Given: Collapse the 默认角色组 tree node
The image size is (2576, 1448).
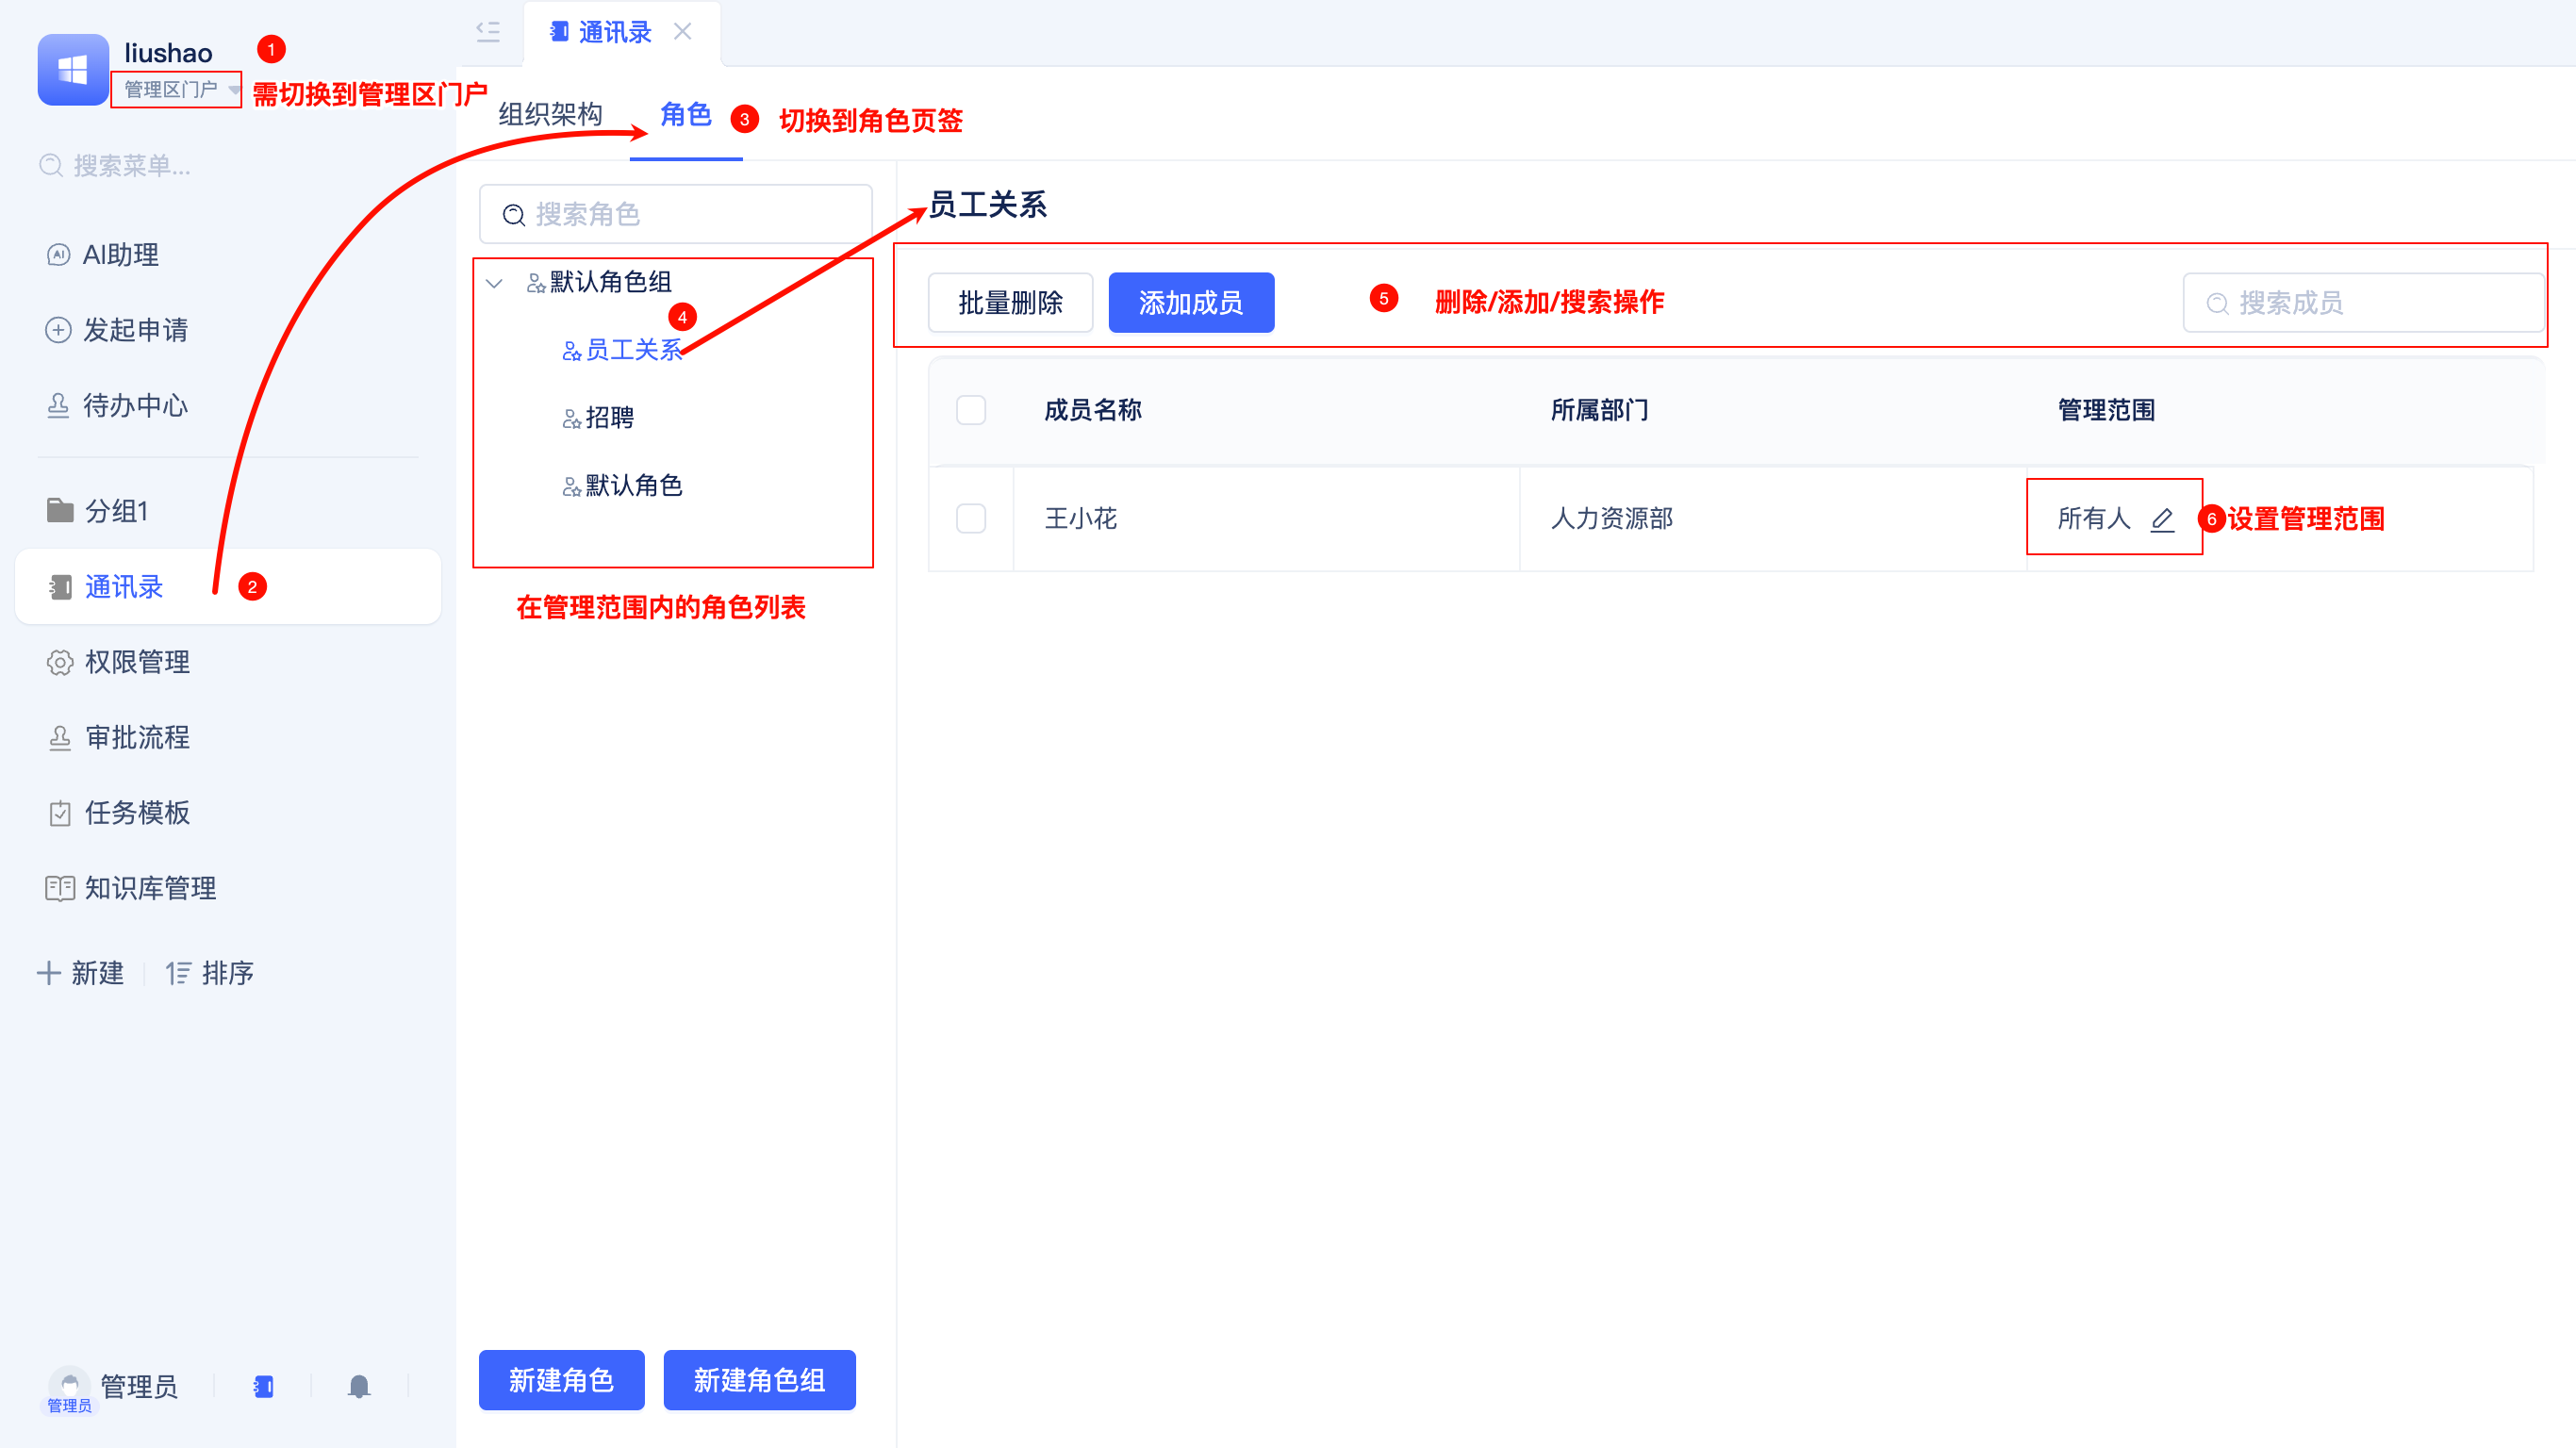Looking at the screenshot, I should pyautogui.click(x=494, y=283).
